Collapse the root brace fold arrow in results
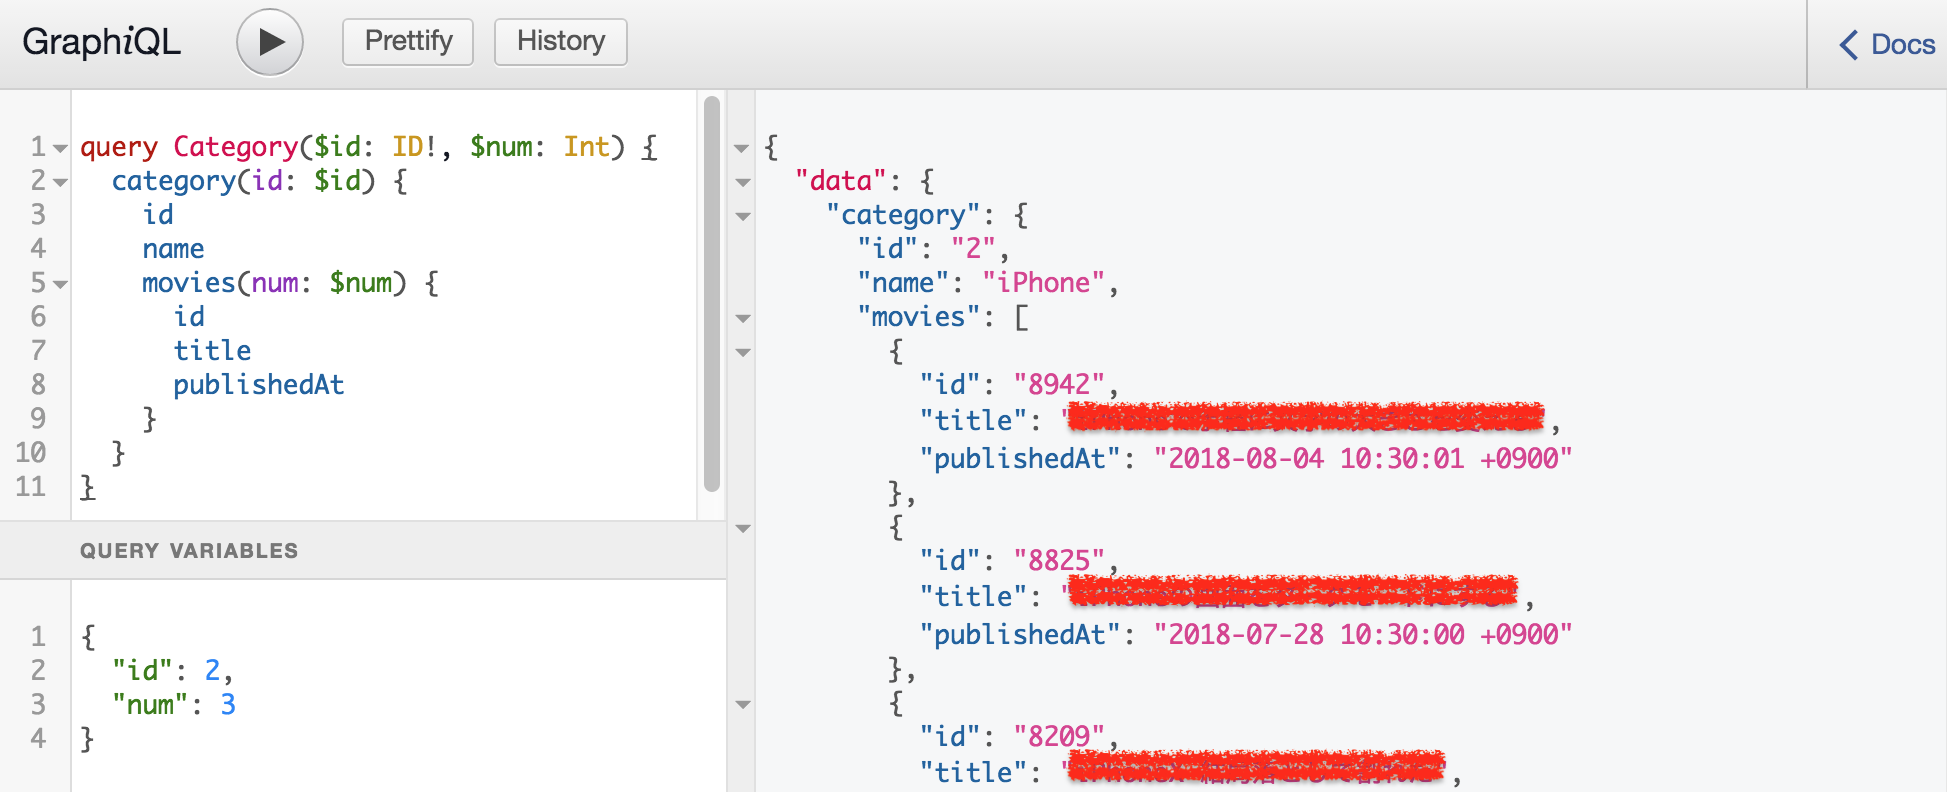The width and height of the screenshot is (1947, 792). coord(742,148)
